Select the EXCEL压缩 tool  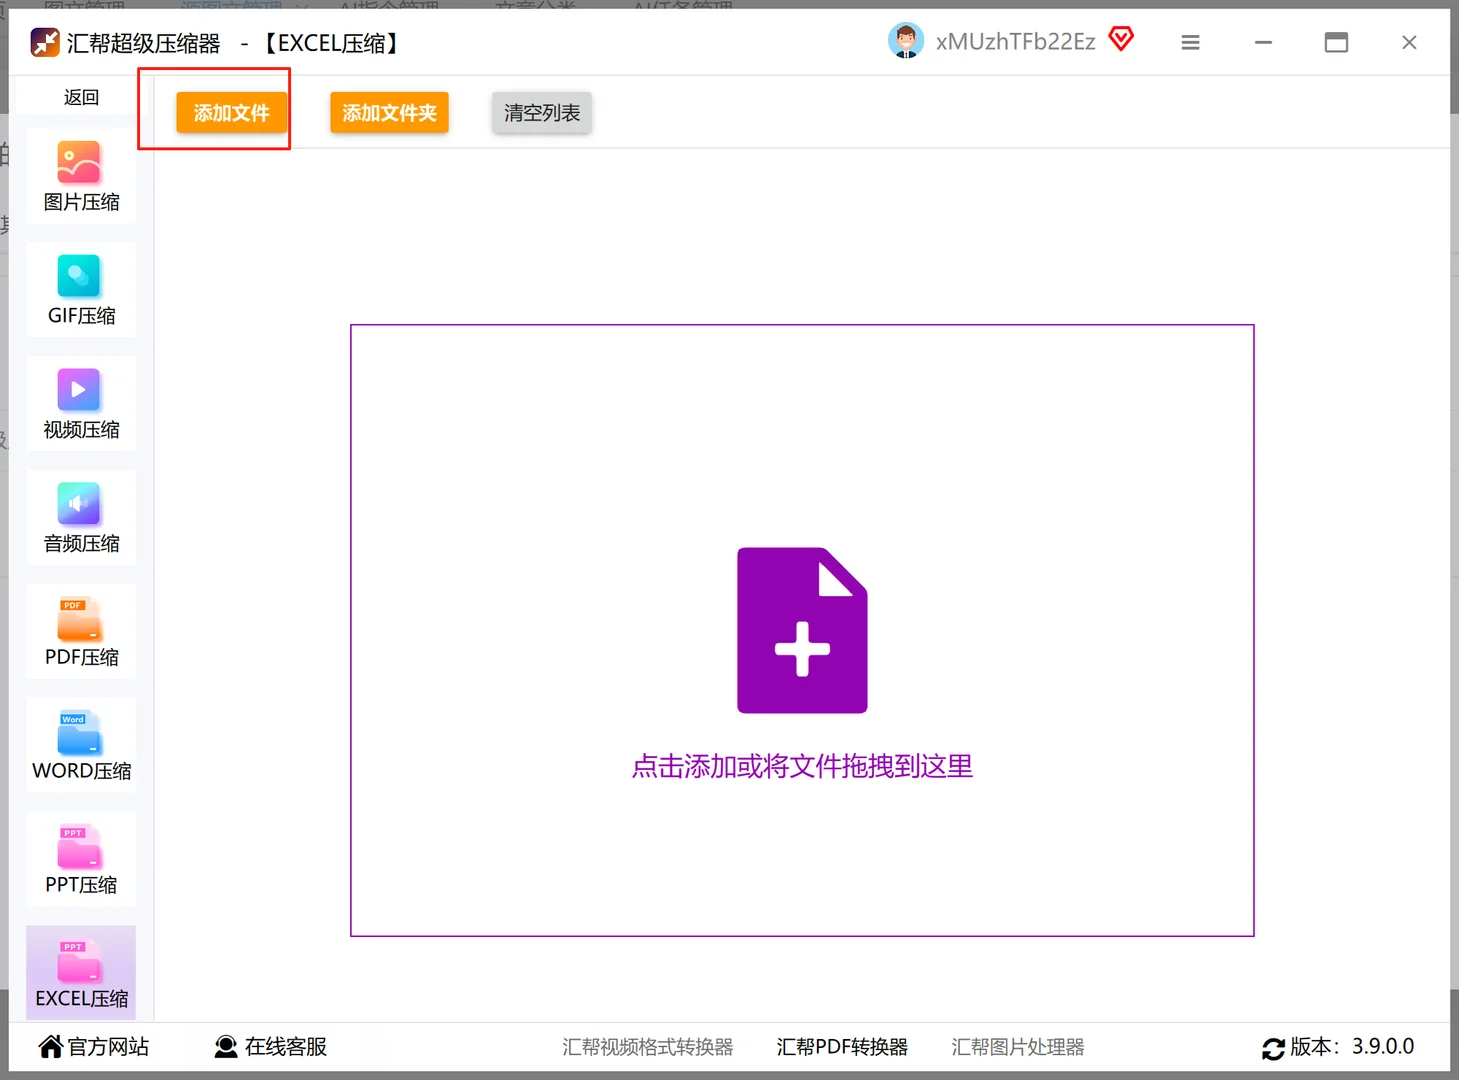pos(80,972)
